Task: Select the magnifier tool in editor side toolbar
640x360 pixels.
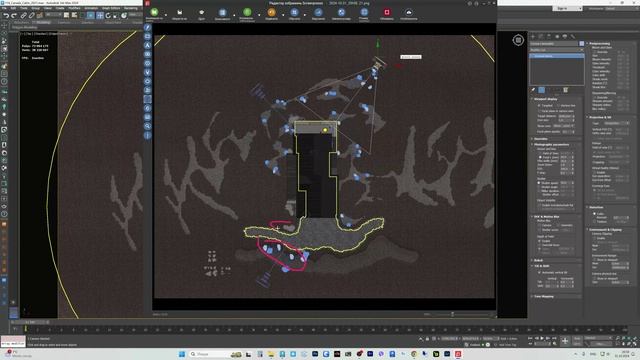Action: click(x=148, y=127)
